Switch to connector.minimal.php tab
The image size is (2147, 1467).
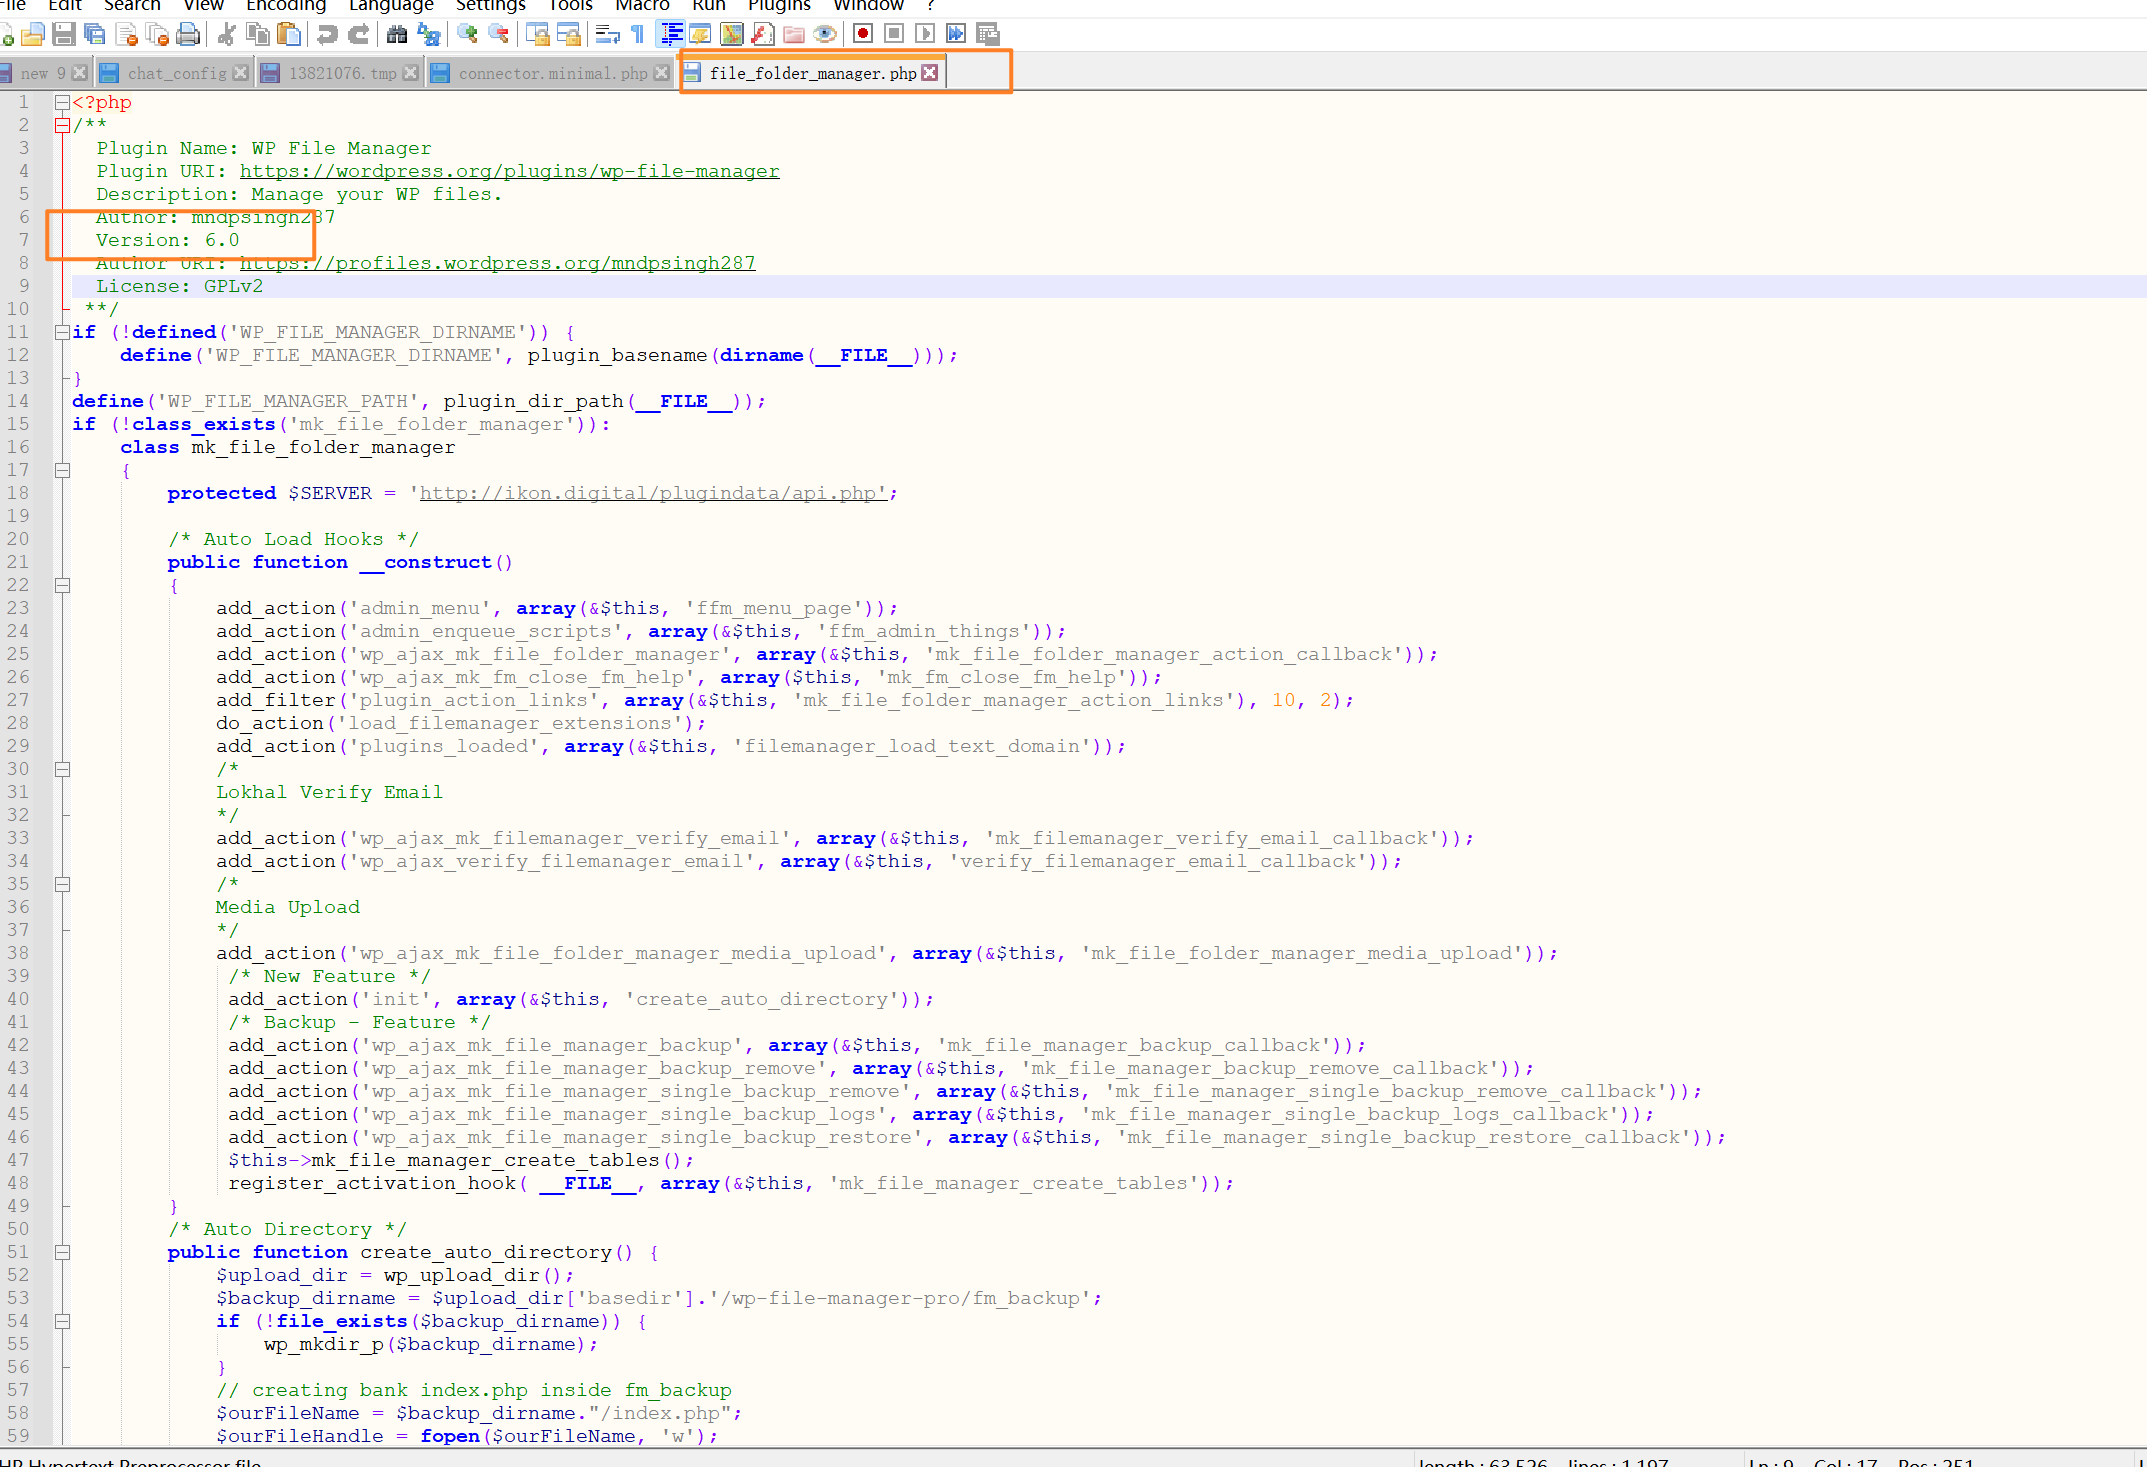click(x=552, y=73)
